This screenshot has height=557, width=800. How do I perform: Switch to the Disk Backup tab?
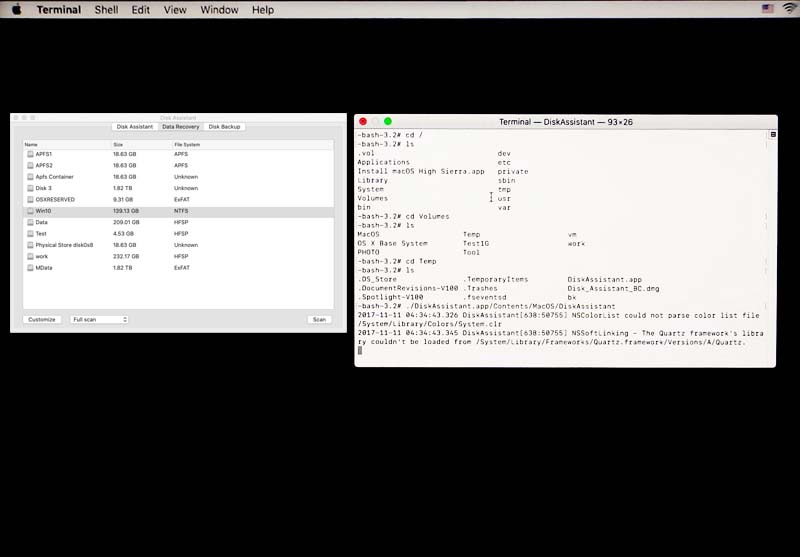224,126
